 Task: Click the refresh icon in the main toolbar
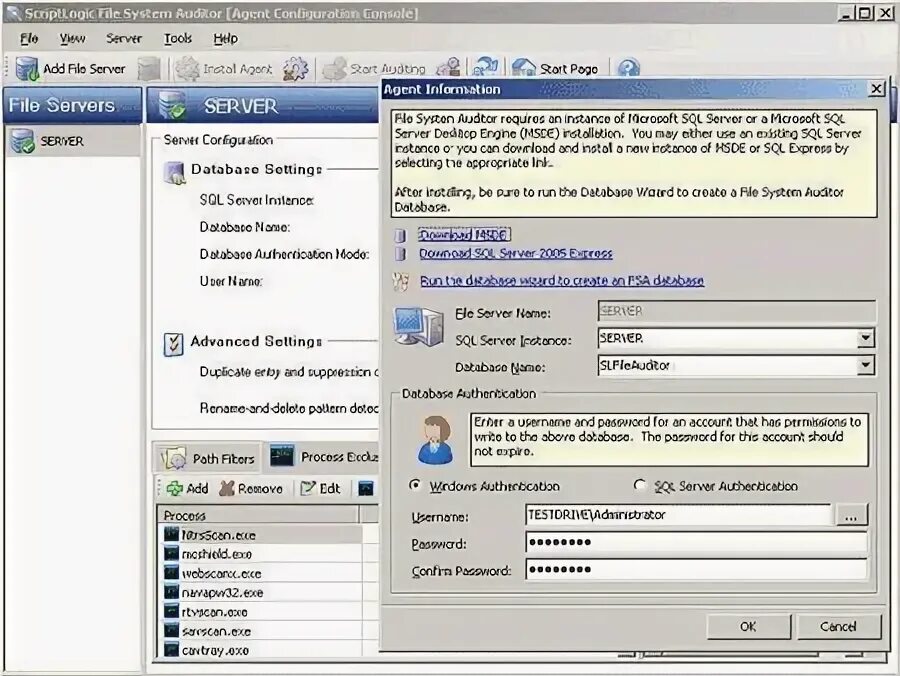(x=485, y=68)
